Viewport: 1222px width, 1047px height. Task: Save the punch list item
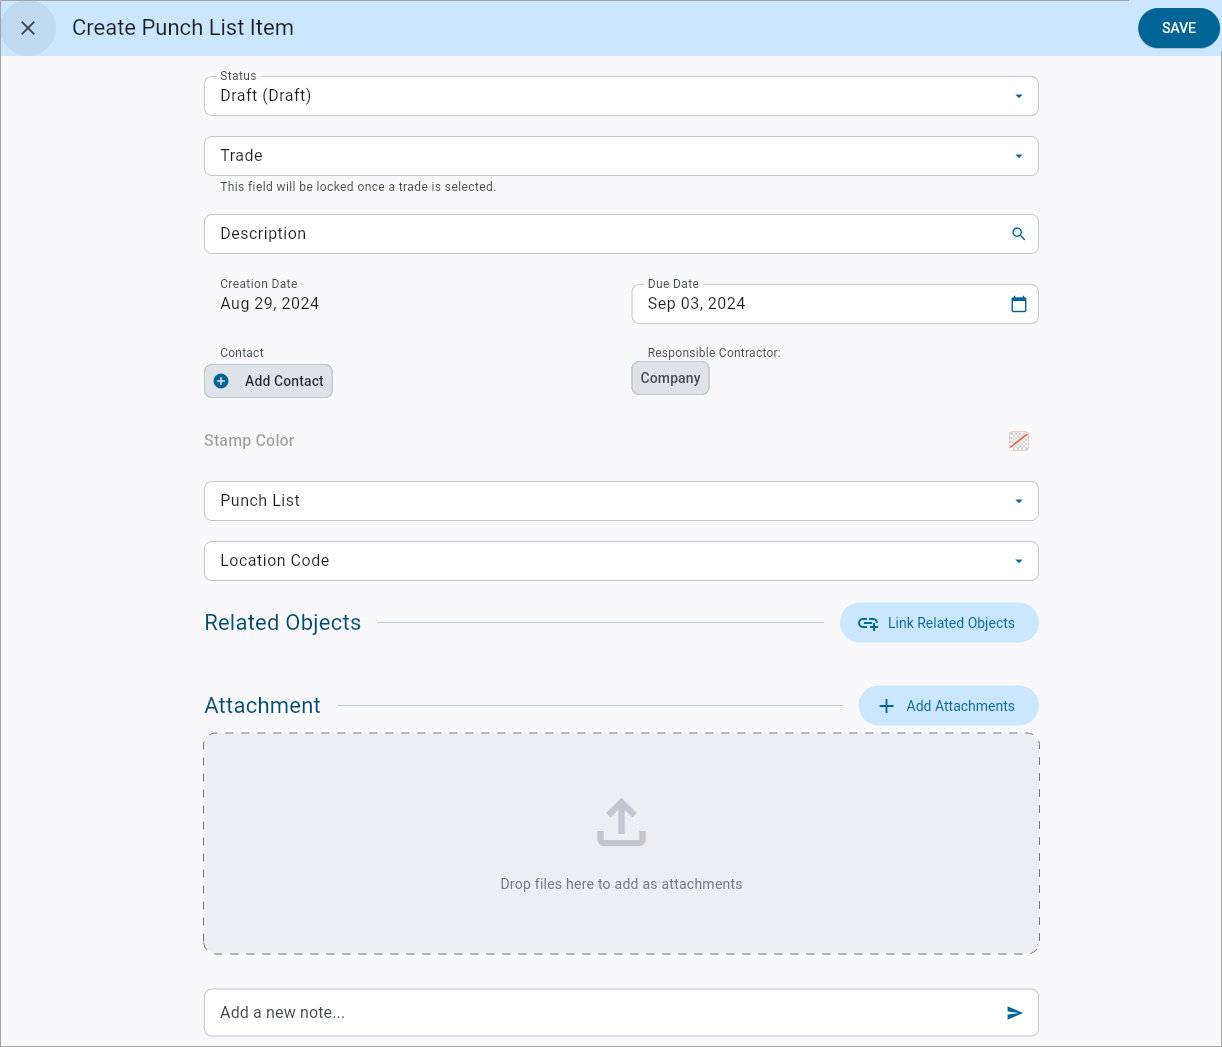pos(1178,28)
